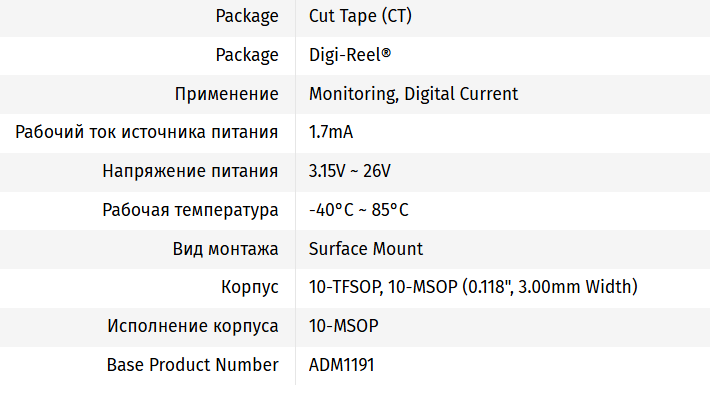Select the "10-MSOP" supplier package value
Screen dimensions: 710x401
343,327
